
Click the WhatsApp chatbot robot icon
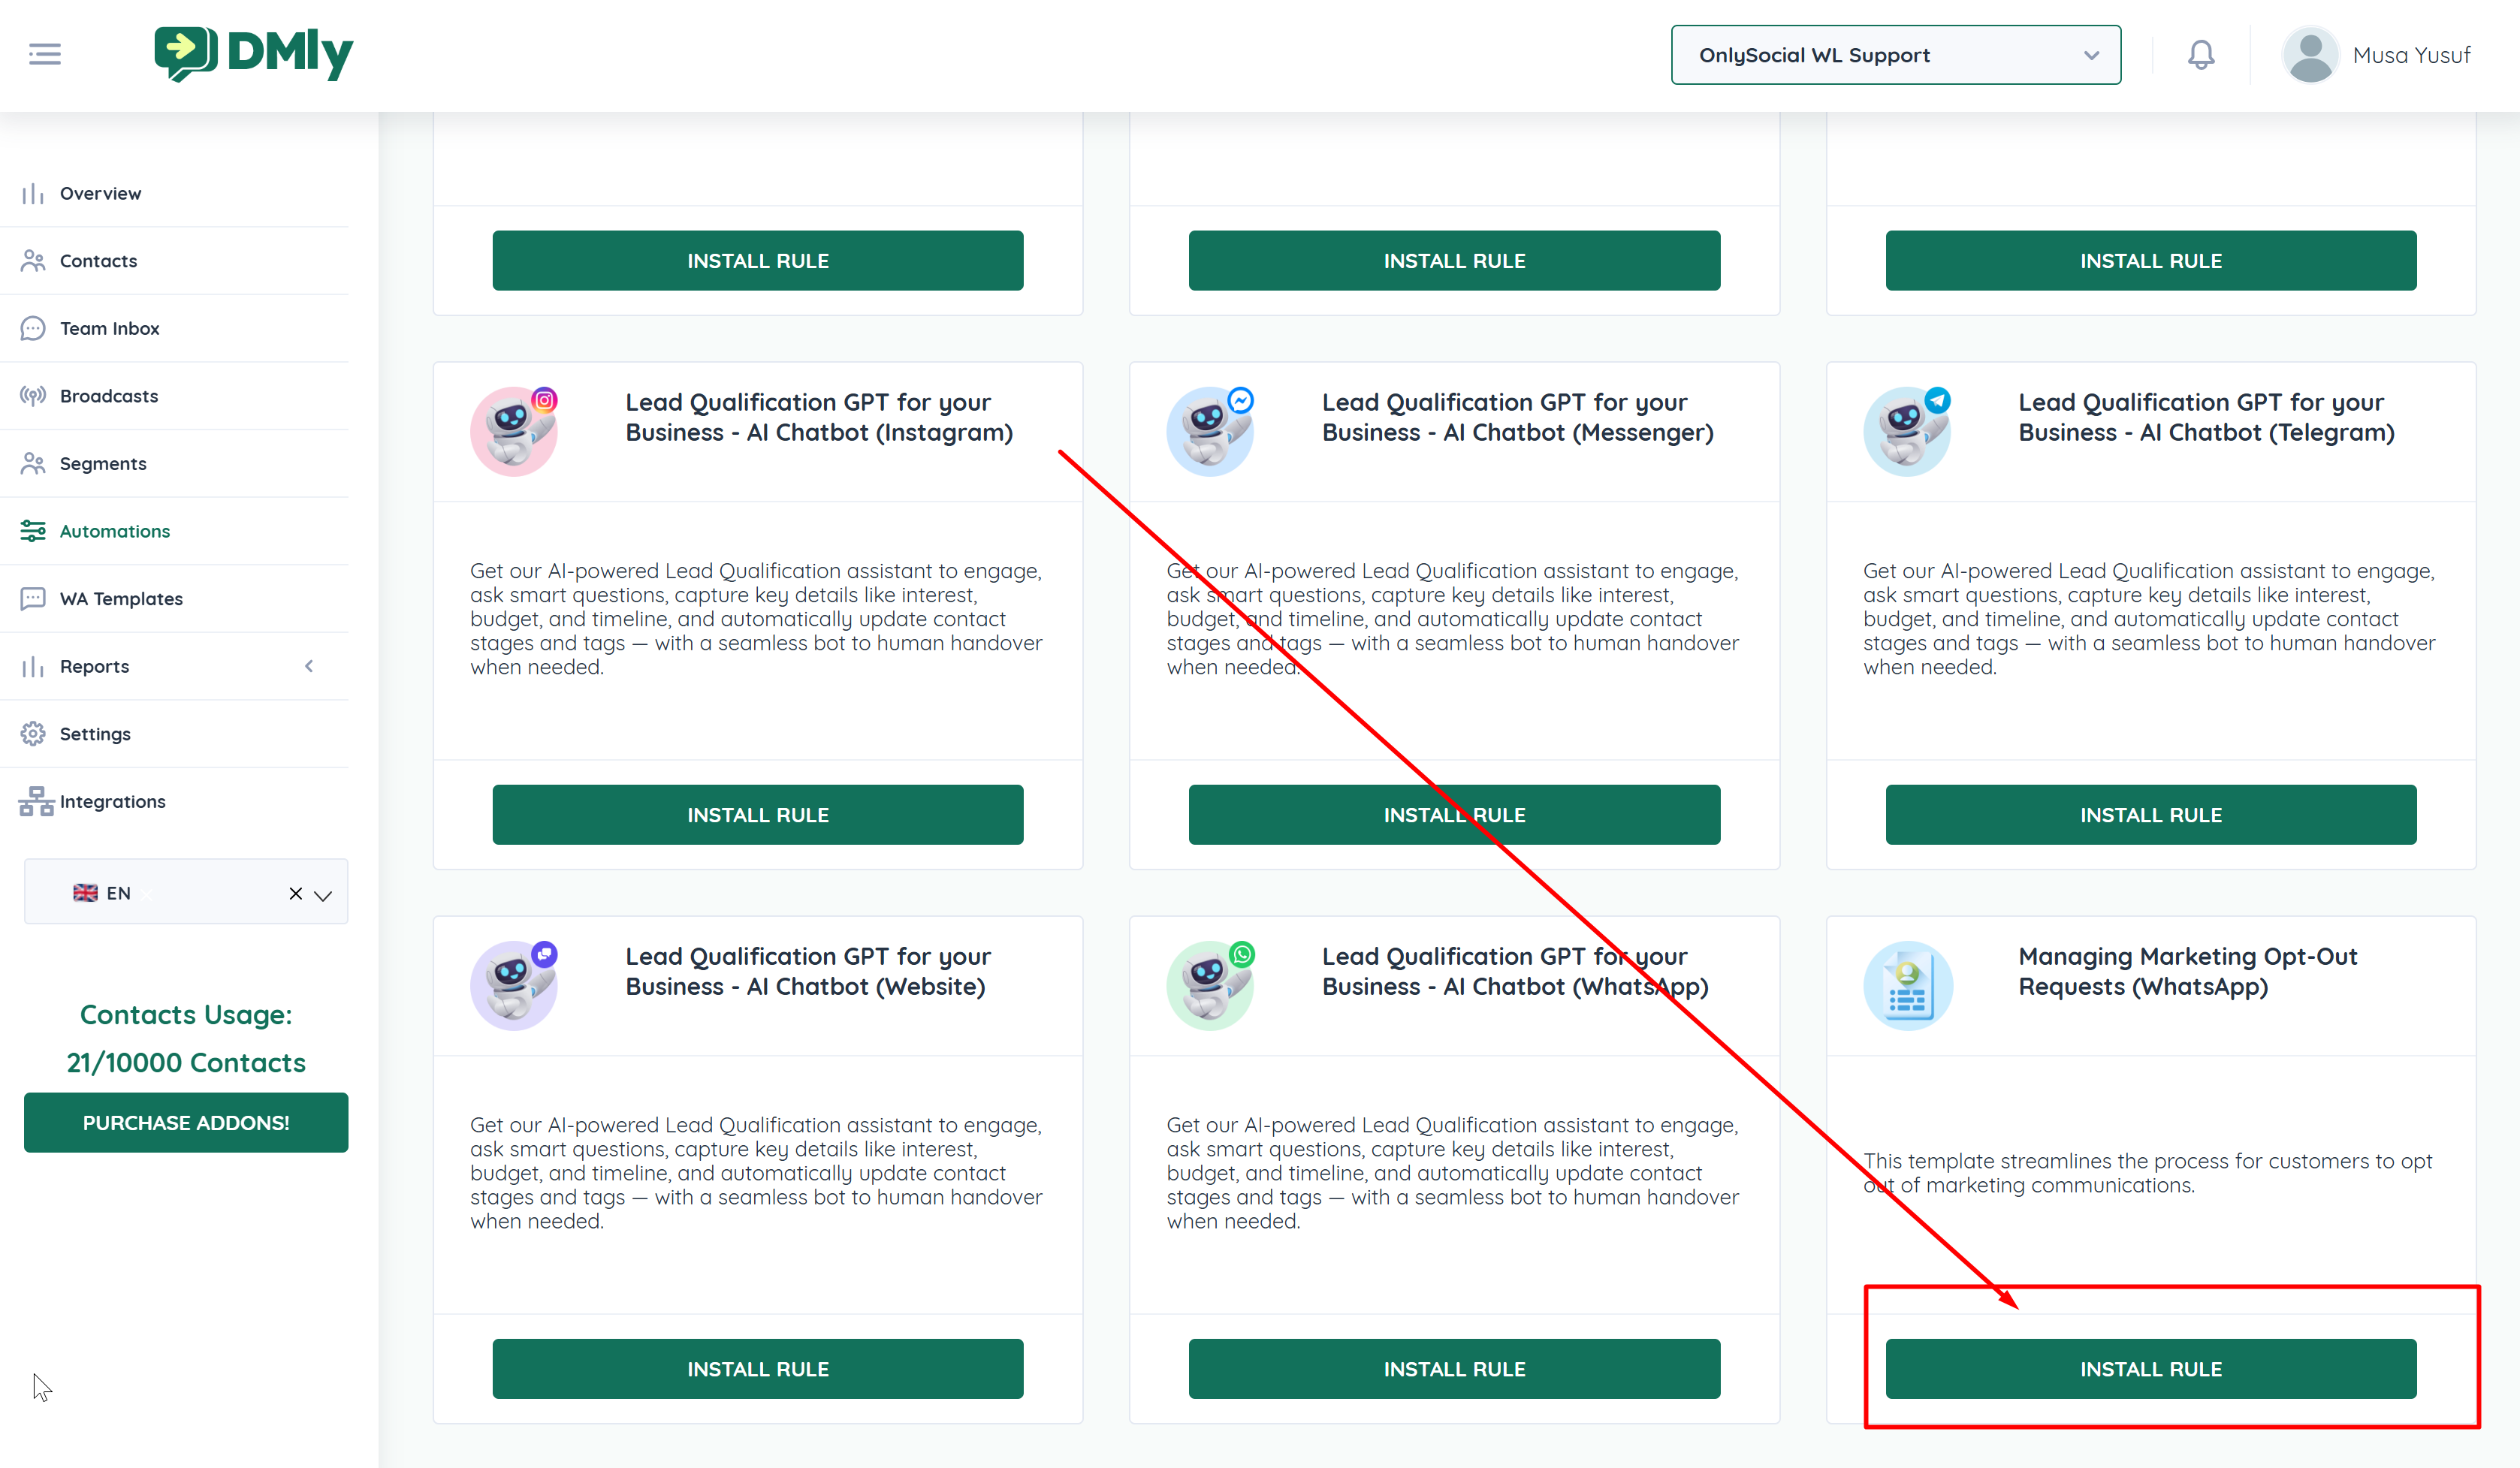click(1210, 985)
